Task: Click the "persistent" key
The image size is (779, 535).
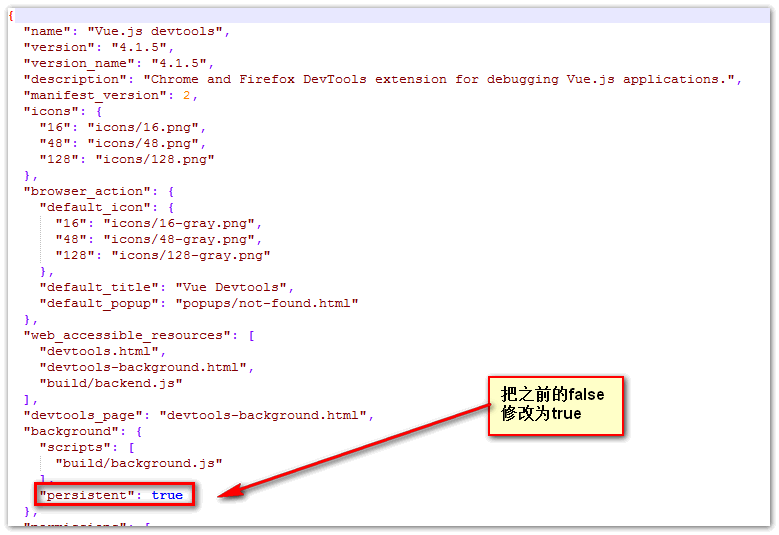Action: pos(87,495)
